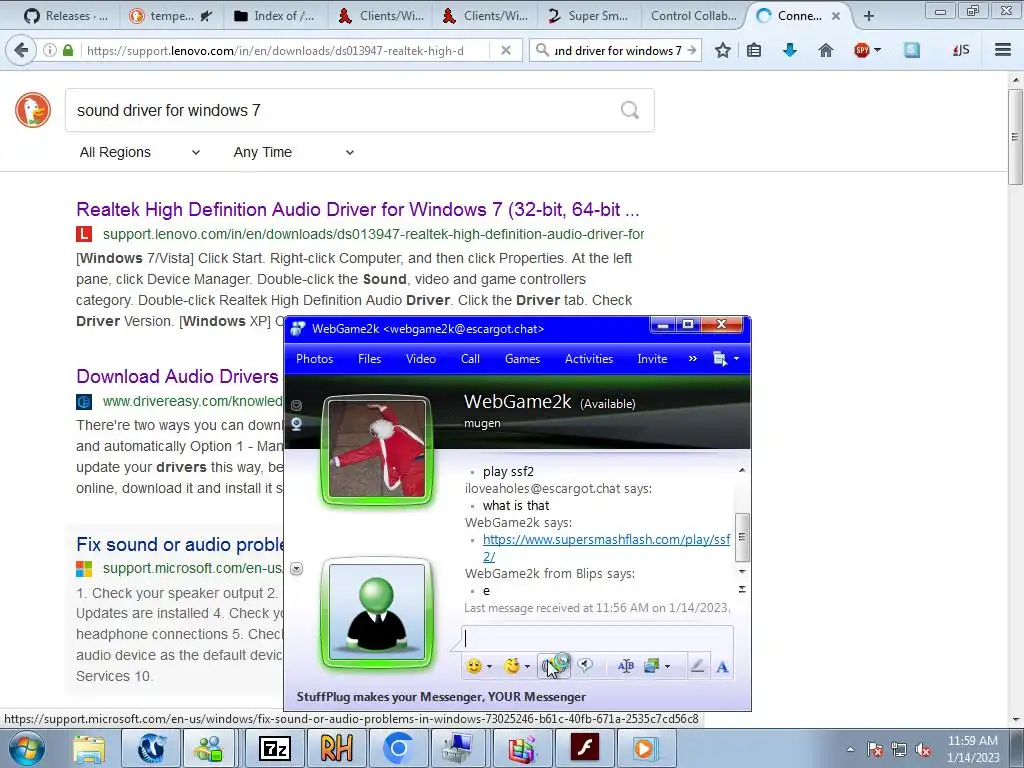The image size is (1024, 768).
Task: Switch to the Index of tab
Action: pyautogui.click(x=274, y=16)
